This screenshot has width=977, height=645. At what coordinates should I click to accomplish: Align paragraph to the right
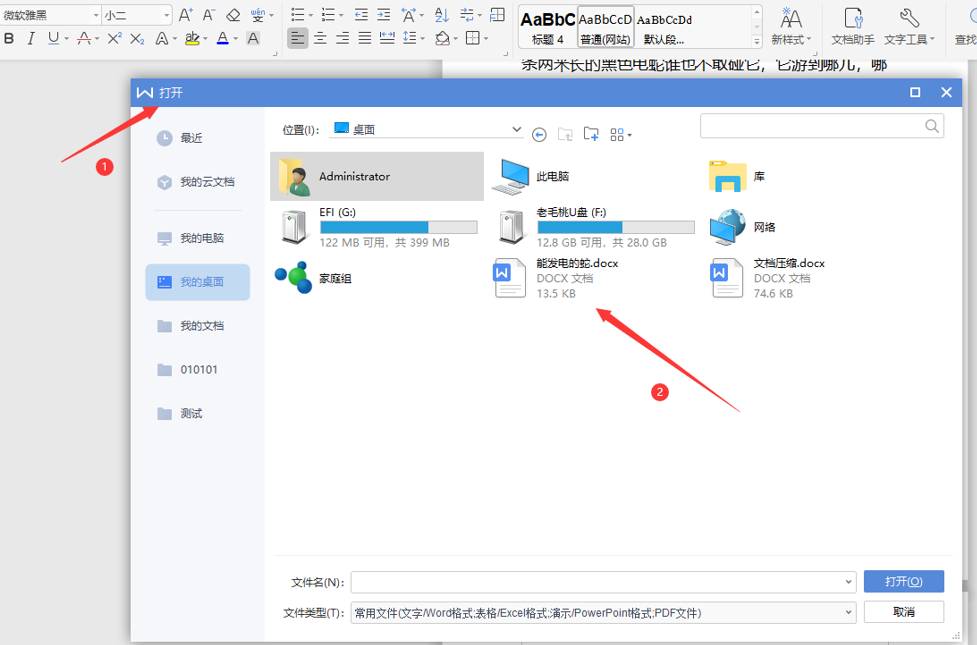tap(343, 39)
